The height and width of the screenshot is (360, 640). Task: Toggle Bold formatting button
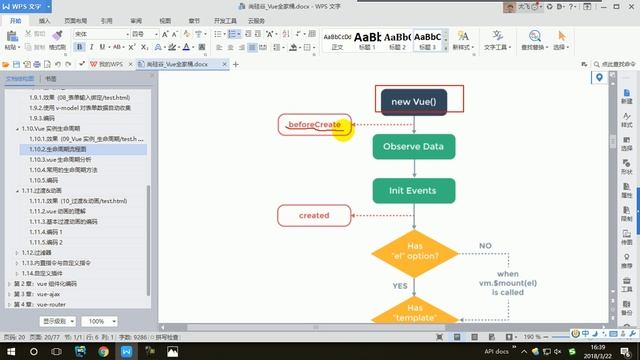(80, 47)
